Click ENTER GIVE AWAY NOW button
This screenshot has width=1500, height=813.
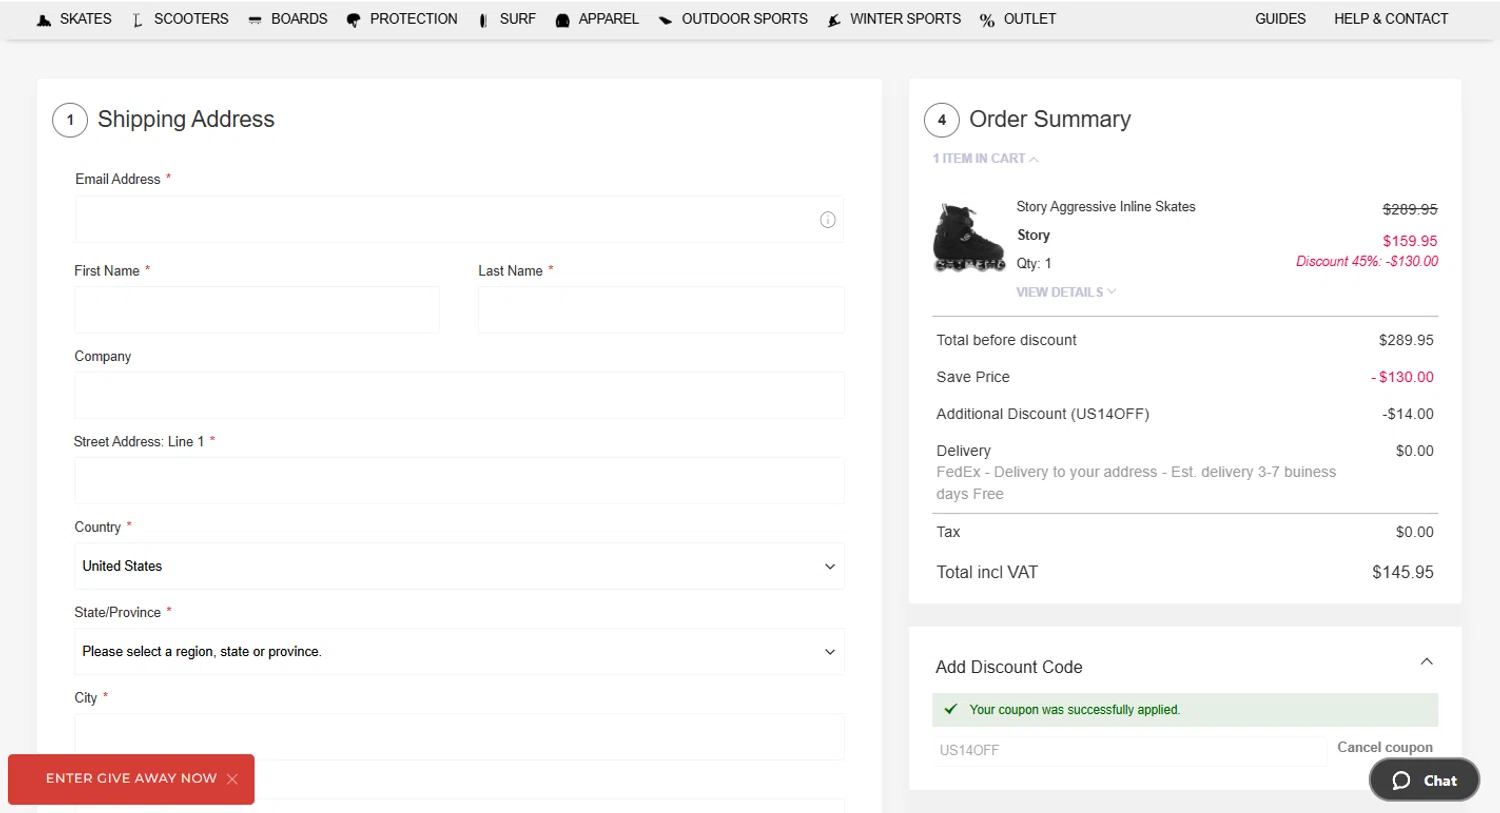click(x=131, y=779)
